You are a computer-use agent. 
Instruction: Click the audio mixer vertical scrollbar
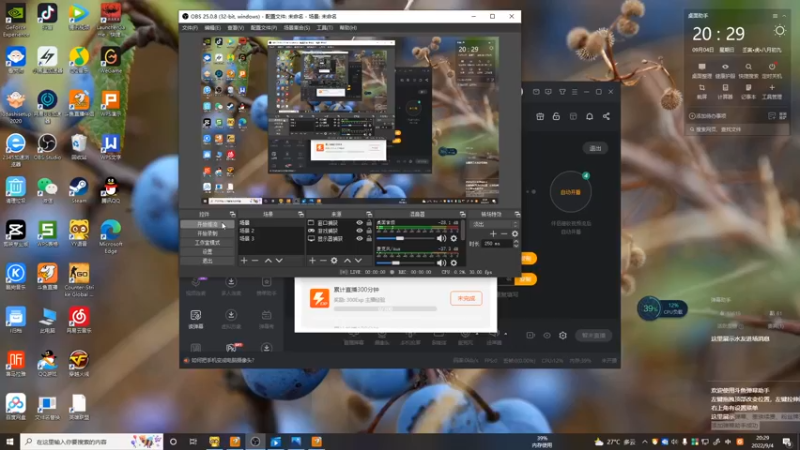coord(463,231)
